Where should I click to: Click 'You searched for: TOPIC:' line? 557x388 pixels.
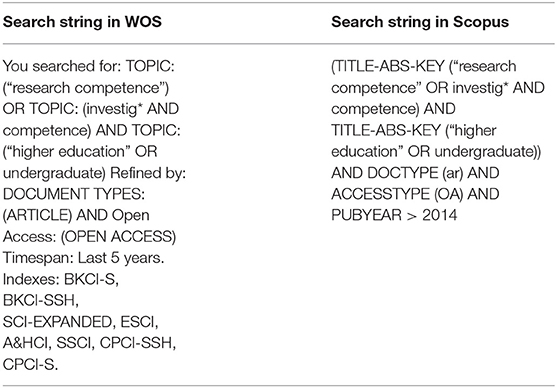pos(89,66)
